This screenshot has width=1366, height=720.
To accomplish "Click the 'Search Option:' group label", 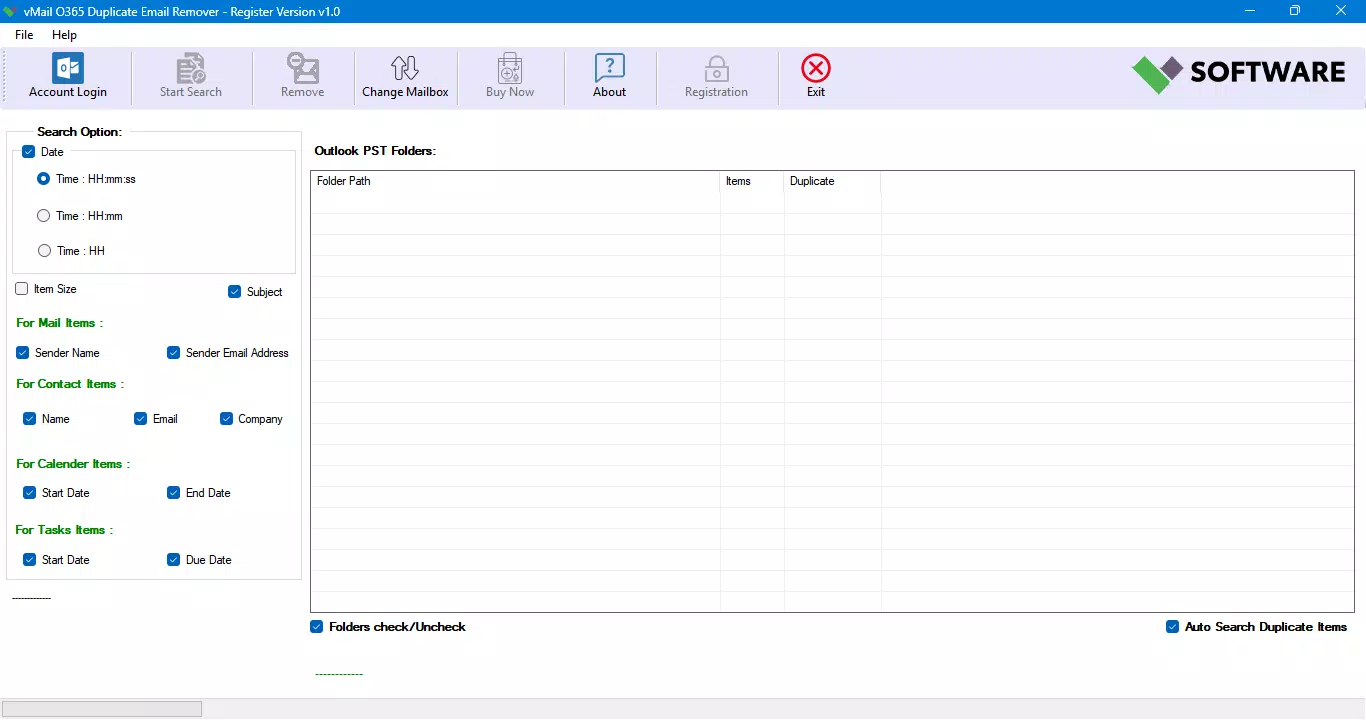I will 79,132.
